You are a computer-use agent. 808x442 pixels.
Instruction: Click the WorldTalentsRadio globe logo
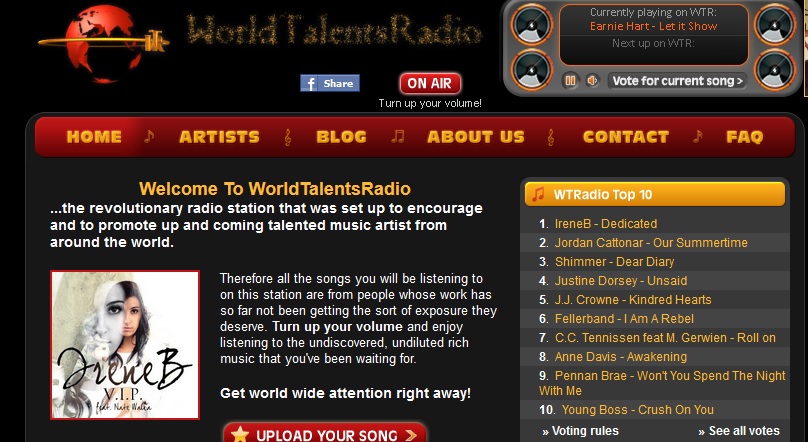click(104, 43)
